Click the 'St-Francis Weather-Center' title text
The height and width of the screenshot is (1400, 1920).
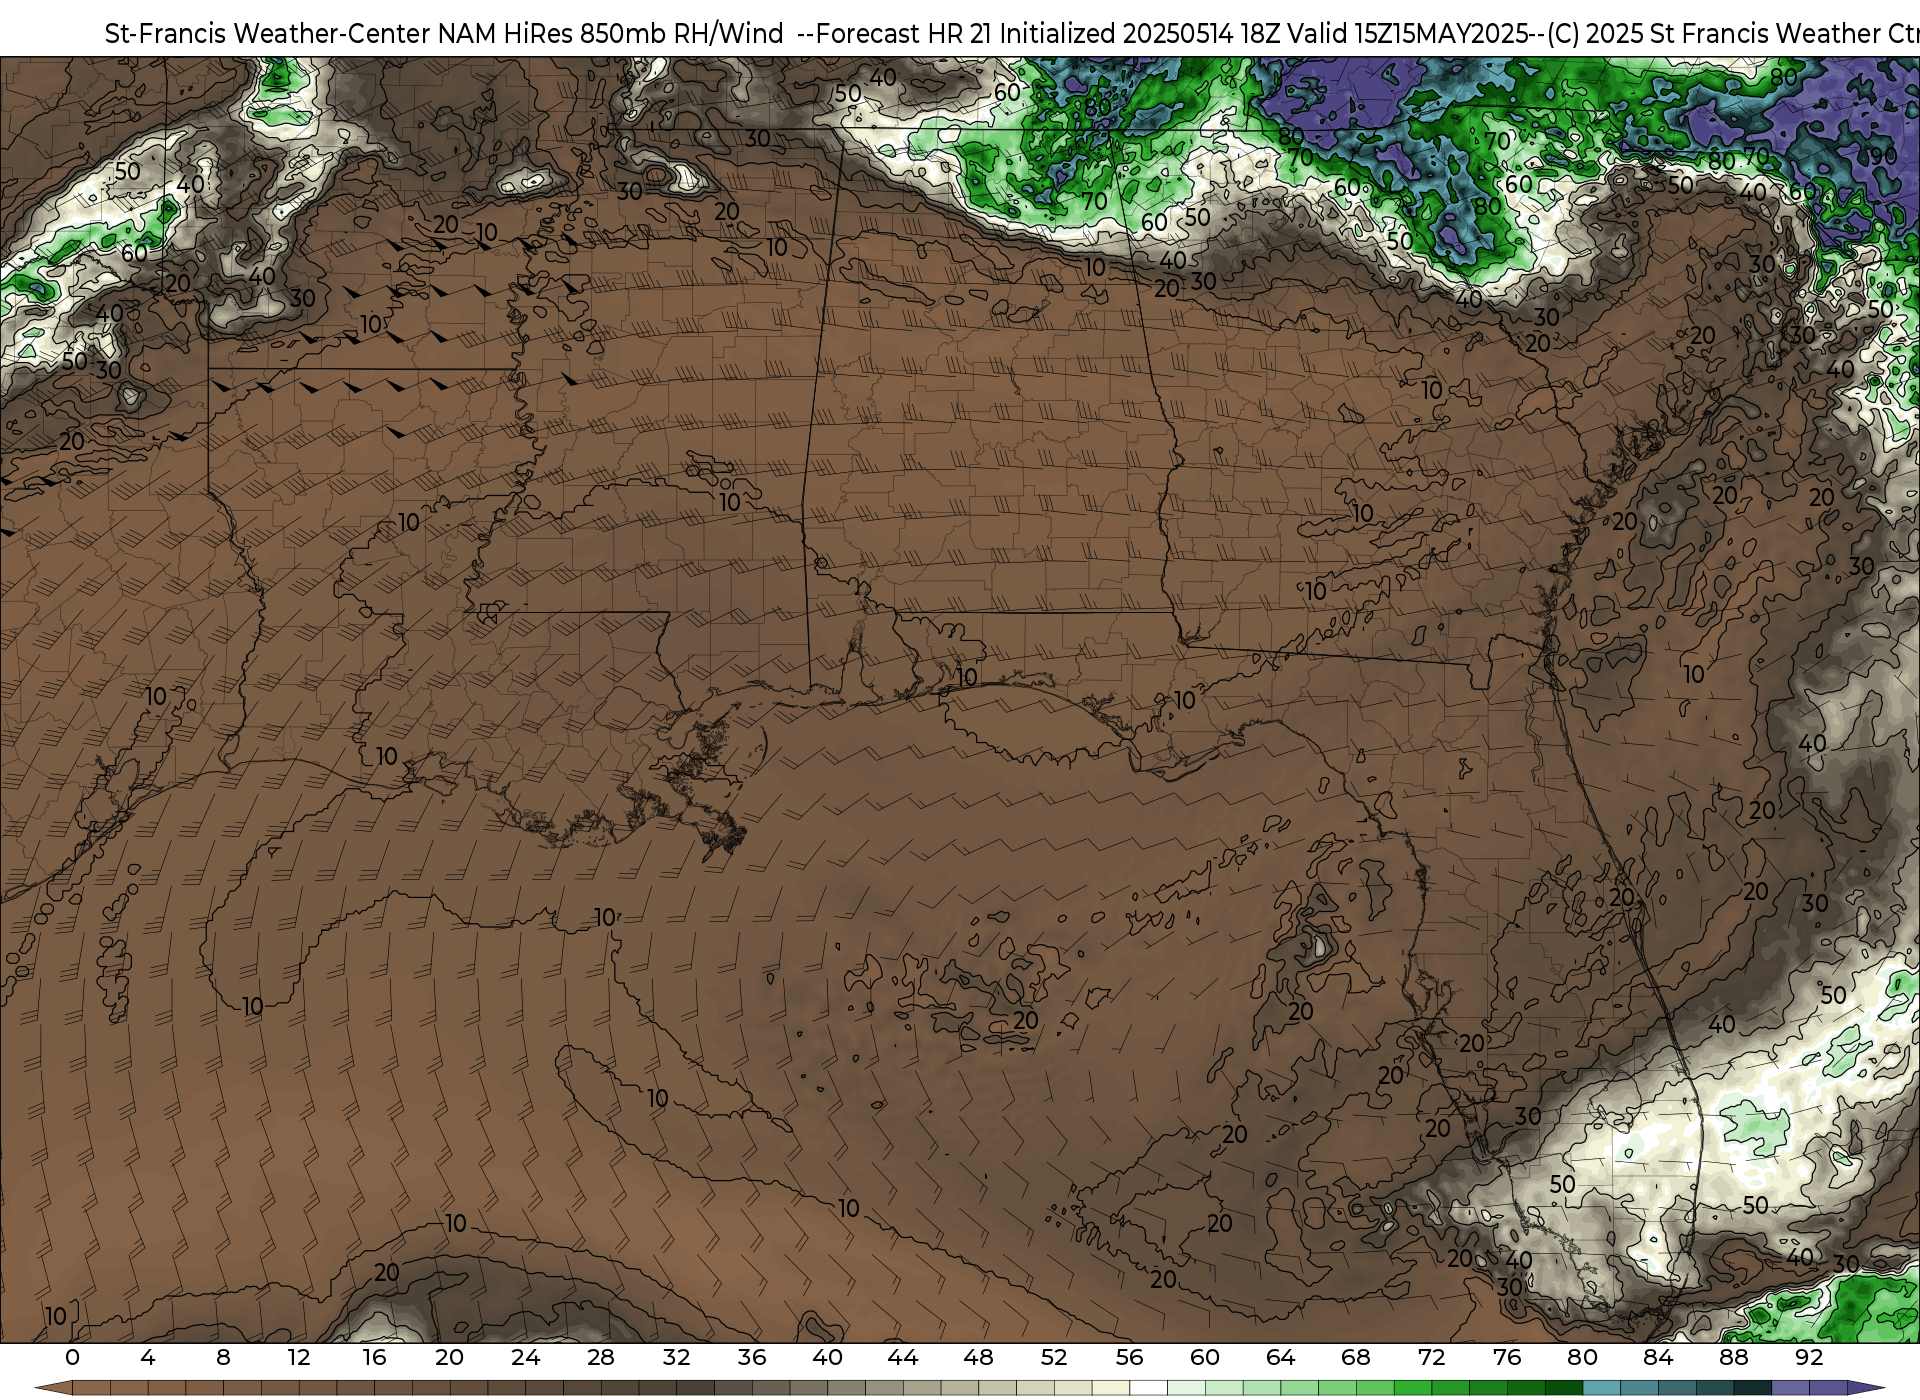268,34
